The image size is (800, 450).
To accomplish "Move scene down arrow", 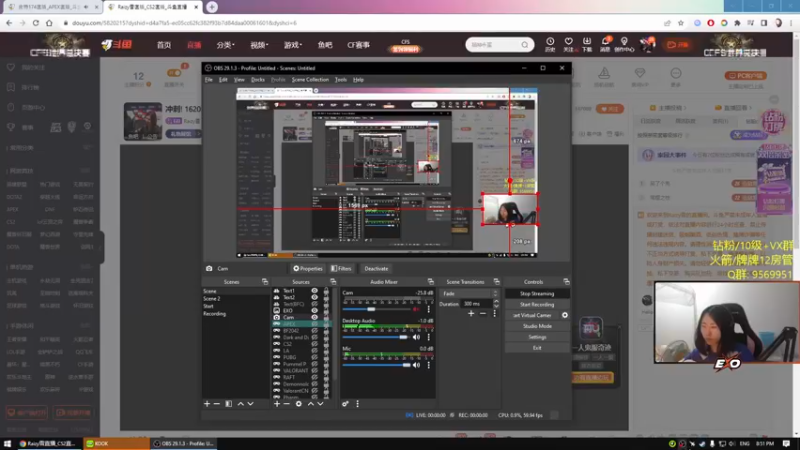I will [x=250, y=404].
